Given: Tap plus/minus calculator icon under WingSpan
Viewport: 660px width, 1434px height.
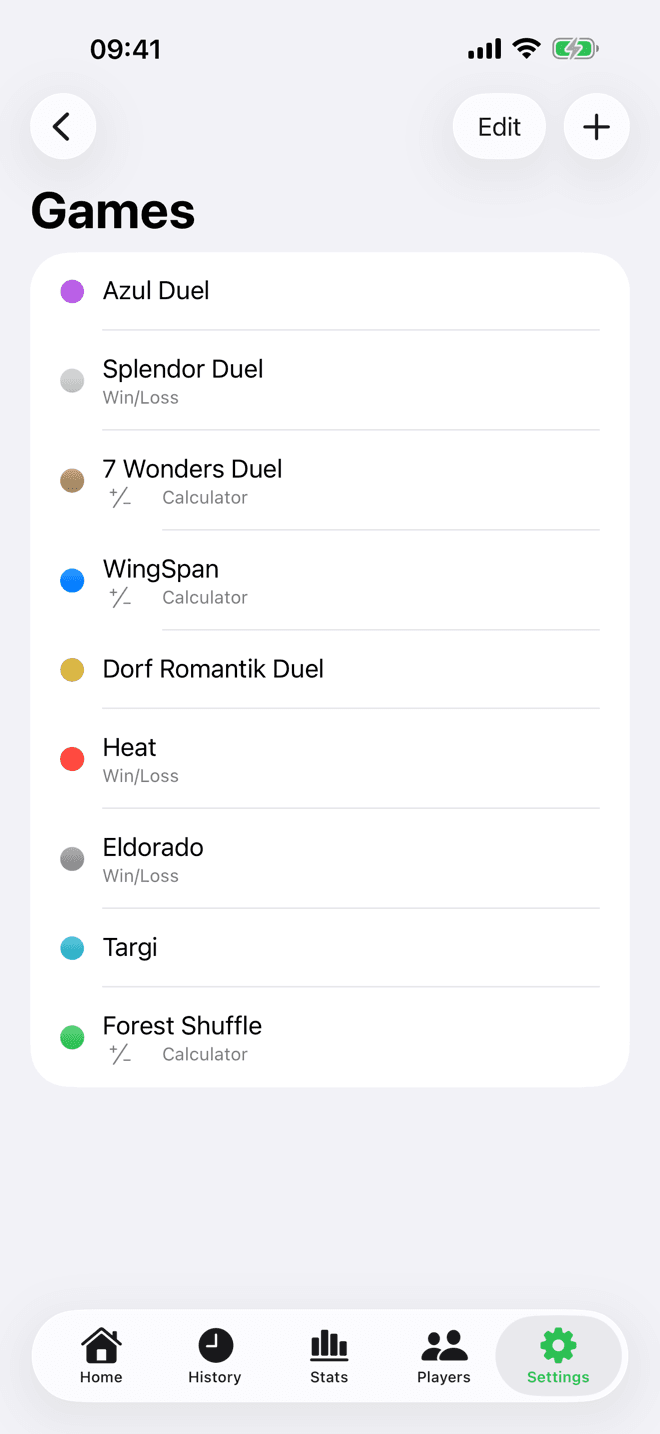Looking at the screenshot, I should 121,598.
